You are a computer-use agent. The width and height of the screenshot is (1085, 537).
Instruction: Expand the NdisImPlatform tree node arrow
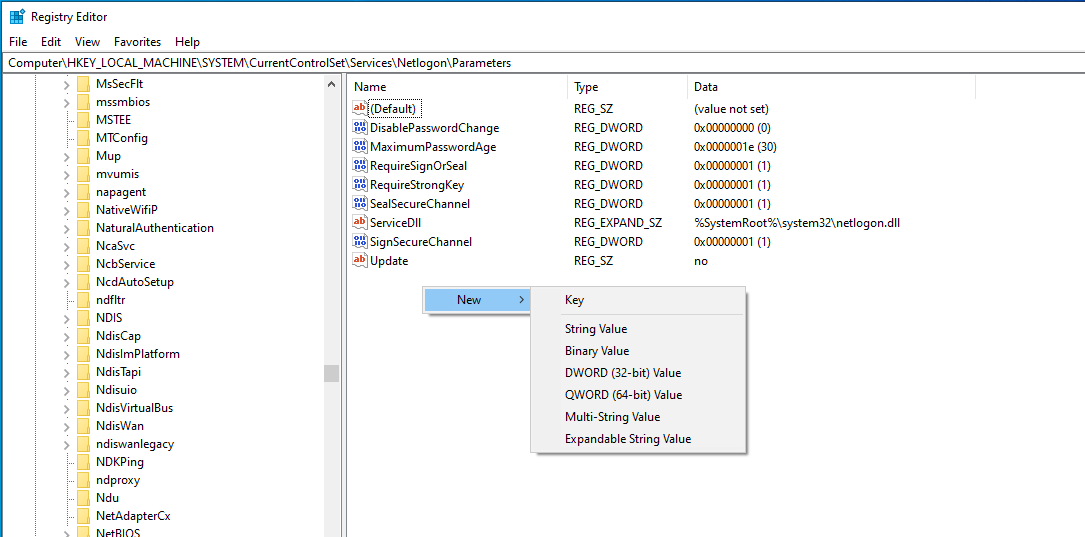(66, 354)
